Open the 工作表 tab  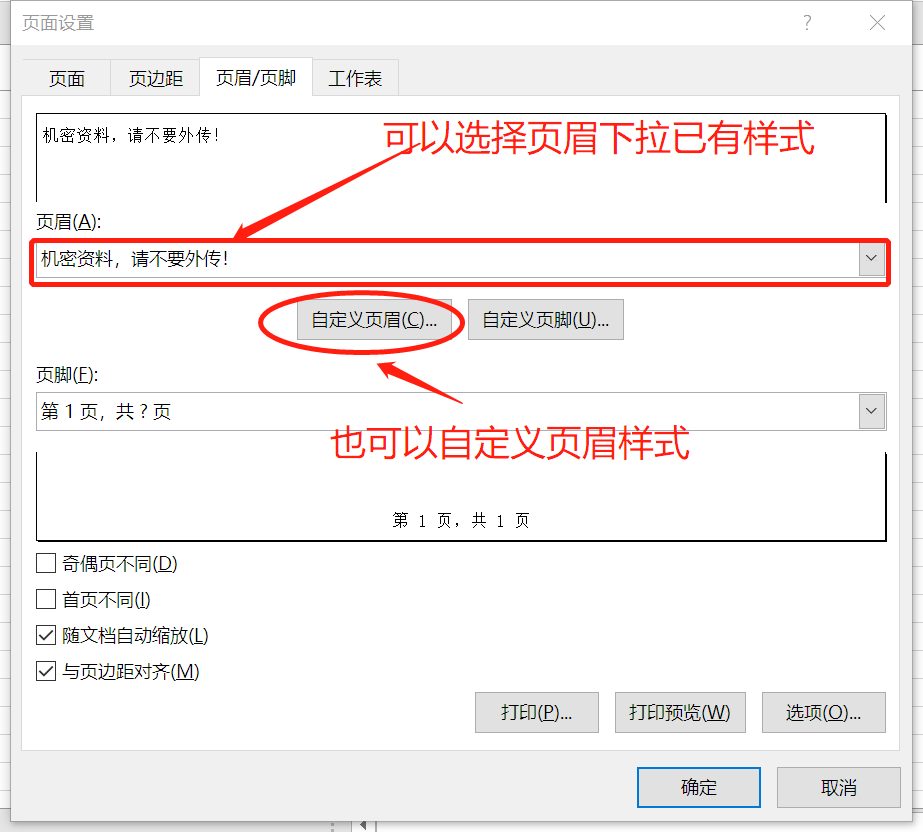click(355, 78)
